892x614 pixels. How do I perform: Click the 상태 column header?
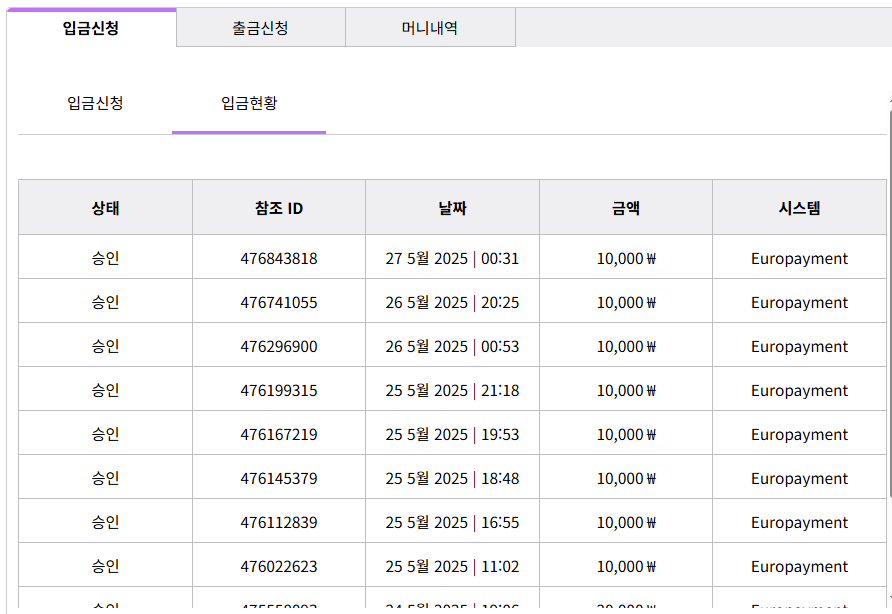coord(105,208)
